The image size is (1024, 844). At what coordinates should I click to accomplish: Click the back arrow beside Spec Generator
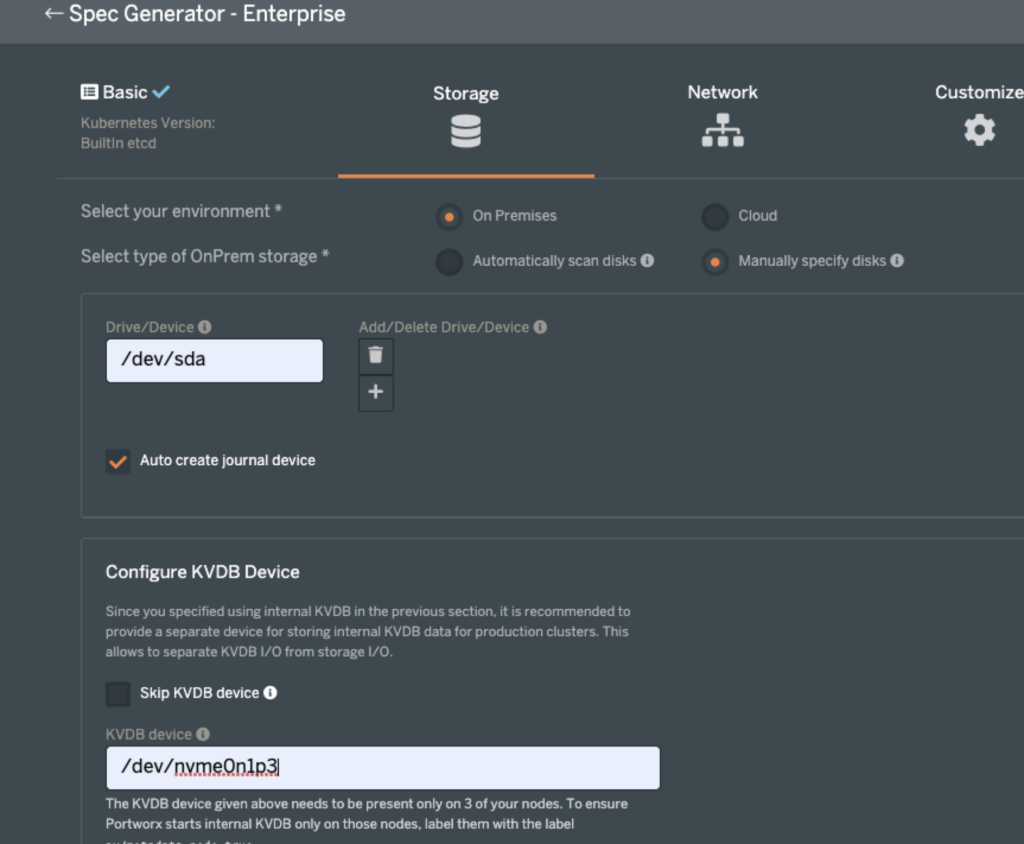54,15
